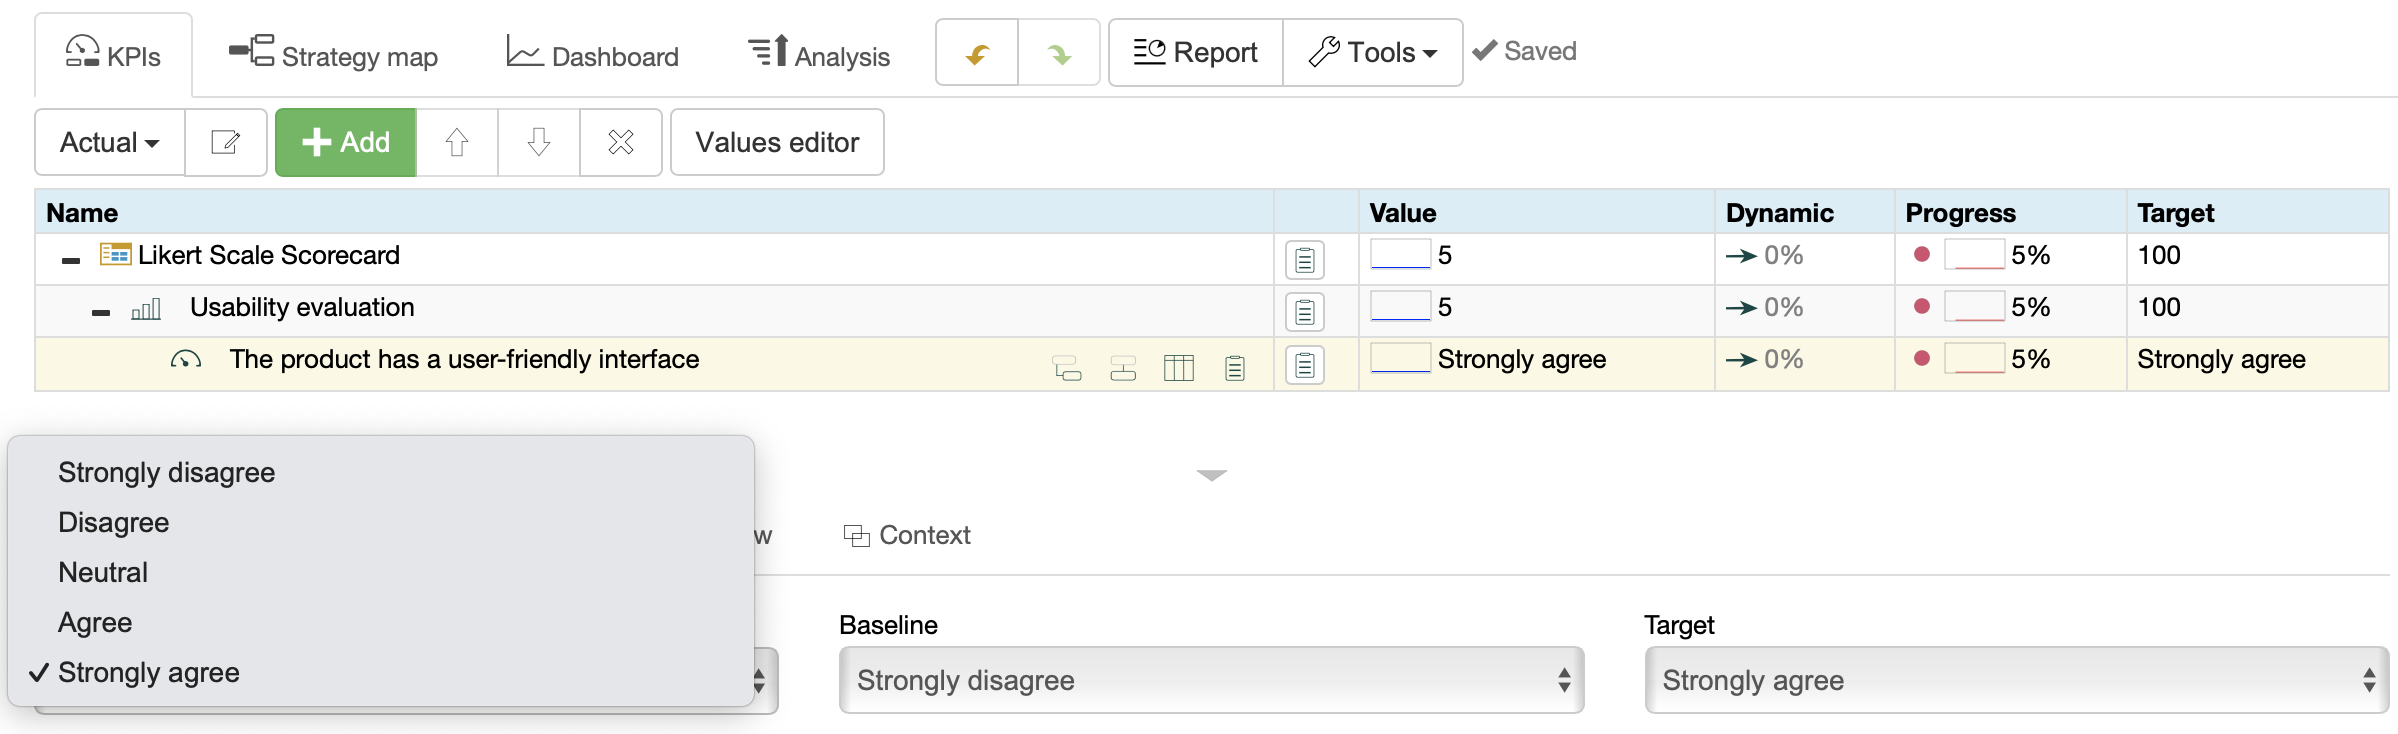Viewport: 2398px width, 734px height.
Task: Open the Values editor
Action: tap(777, 142)
